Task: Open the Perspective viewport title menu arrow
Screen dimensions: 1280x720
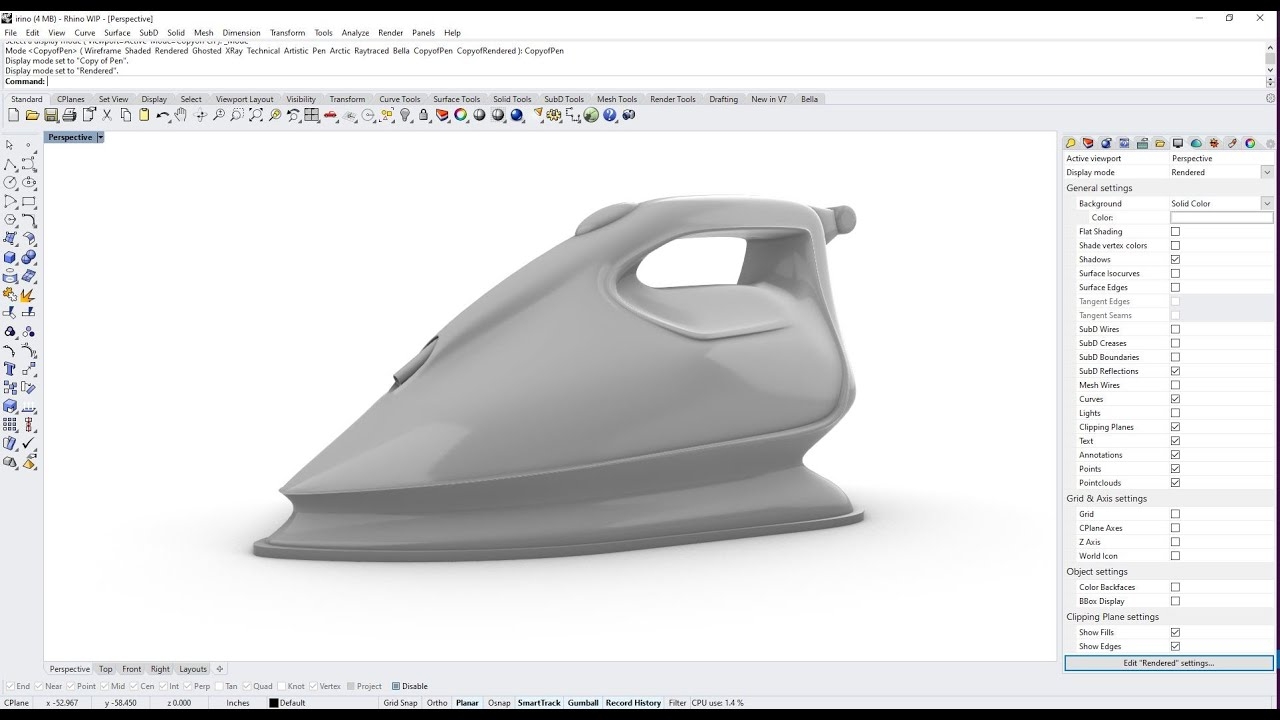Action: pos(101,137)
